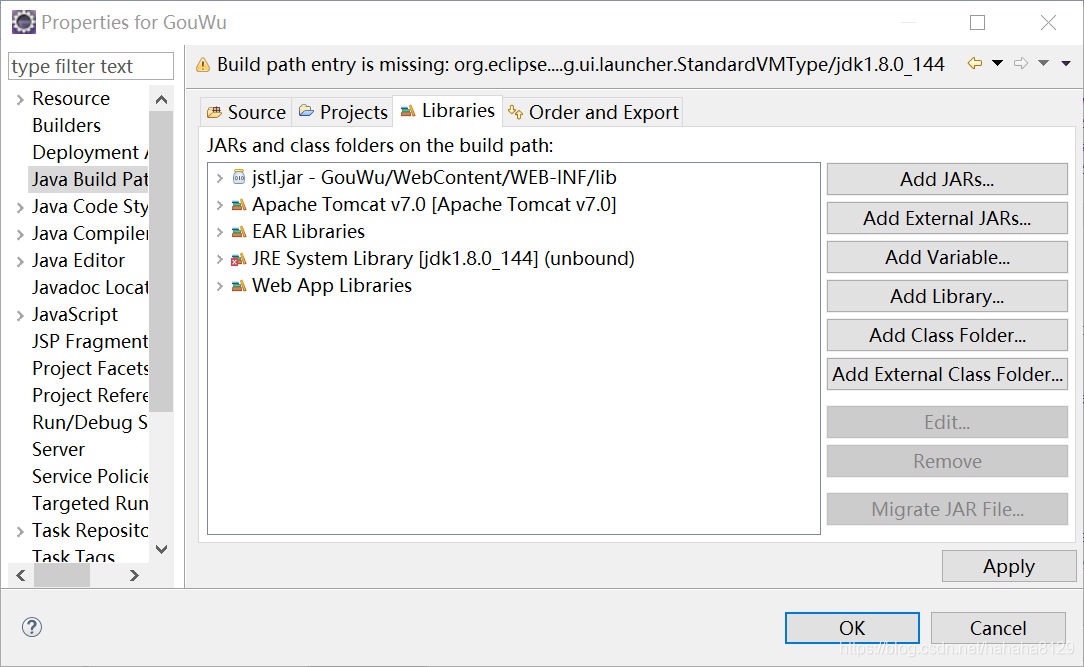Click the back navigation arrow icon

(975, 64)
